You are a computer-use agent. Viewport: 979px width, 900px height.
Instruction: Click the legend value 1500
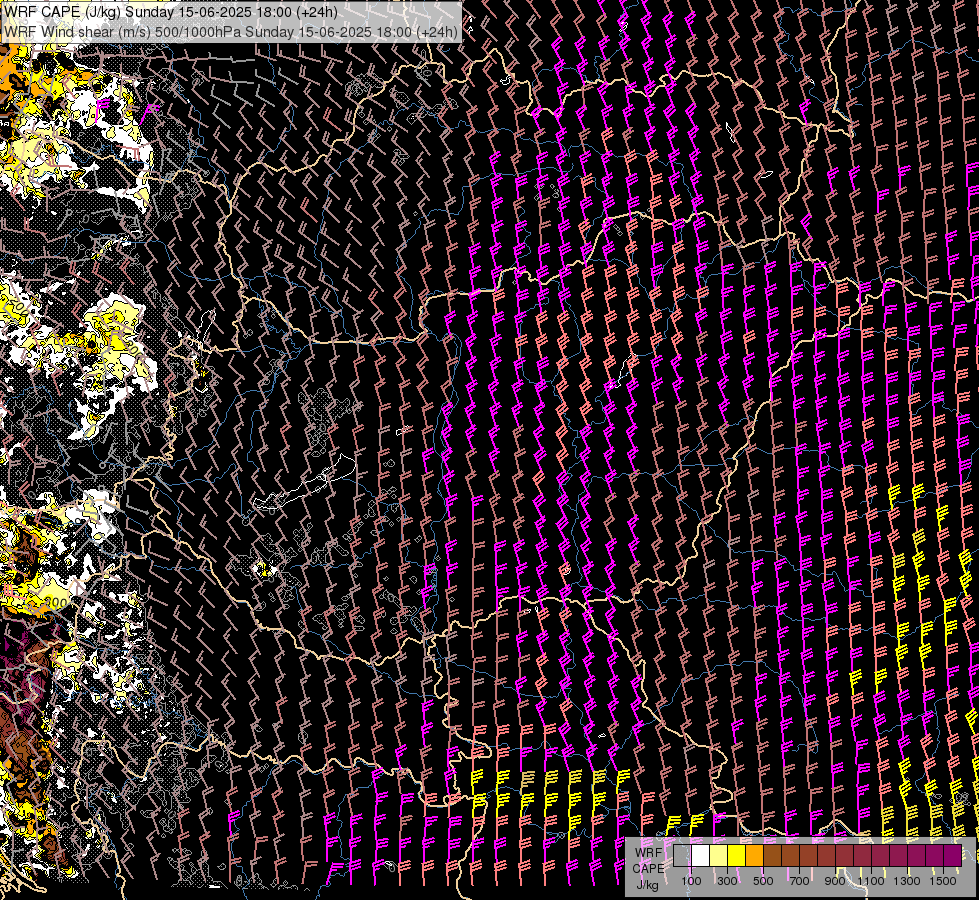coord(943,881)
